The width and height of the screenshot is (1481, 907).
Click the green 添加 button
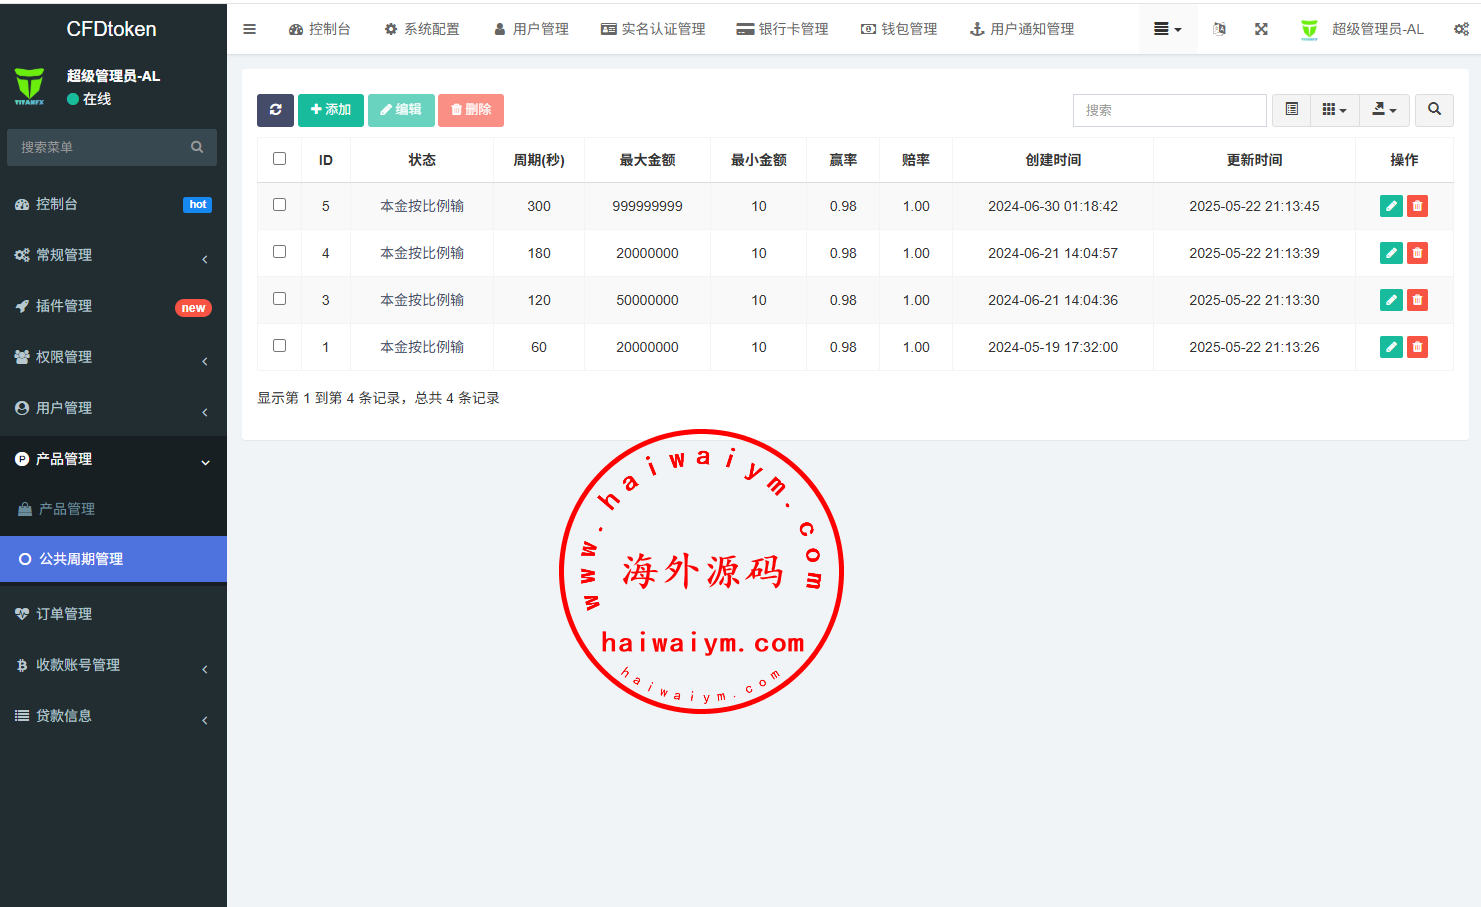click(331, 110)
